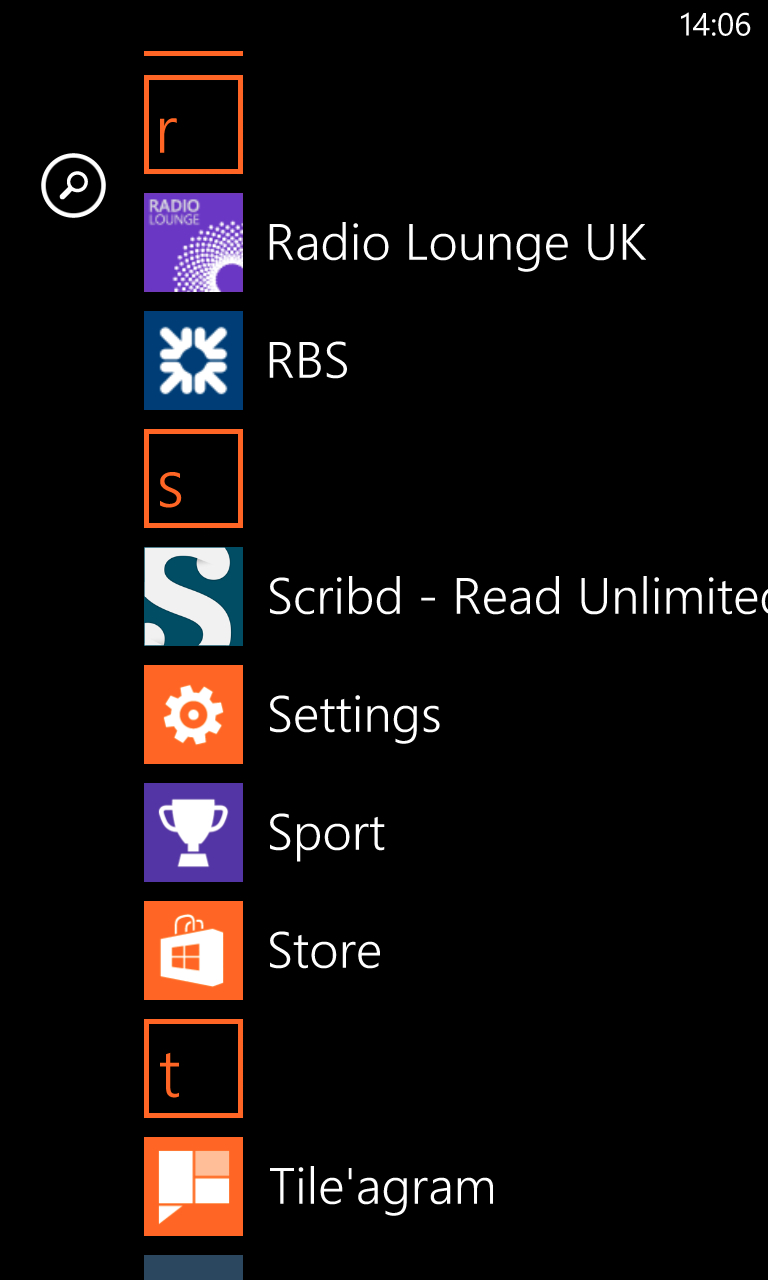This screenshot has height=1280, width=768.
Task: Jump using the 's' letter header
Action: point(193,478)
